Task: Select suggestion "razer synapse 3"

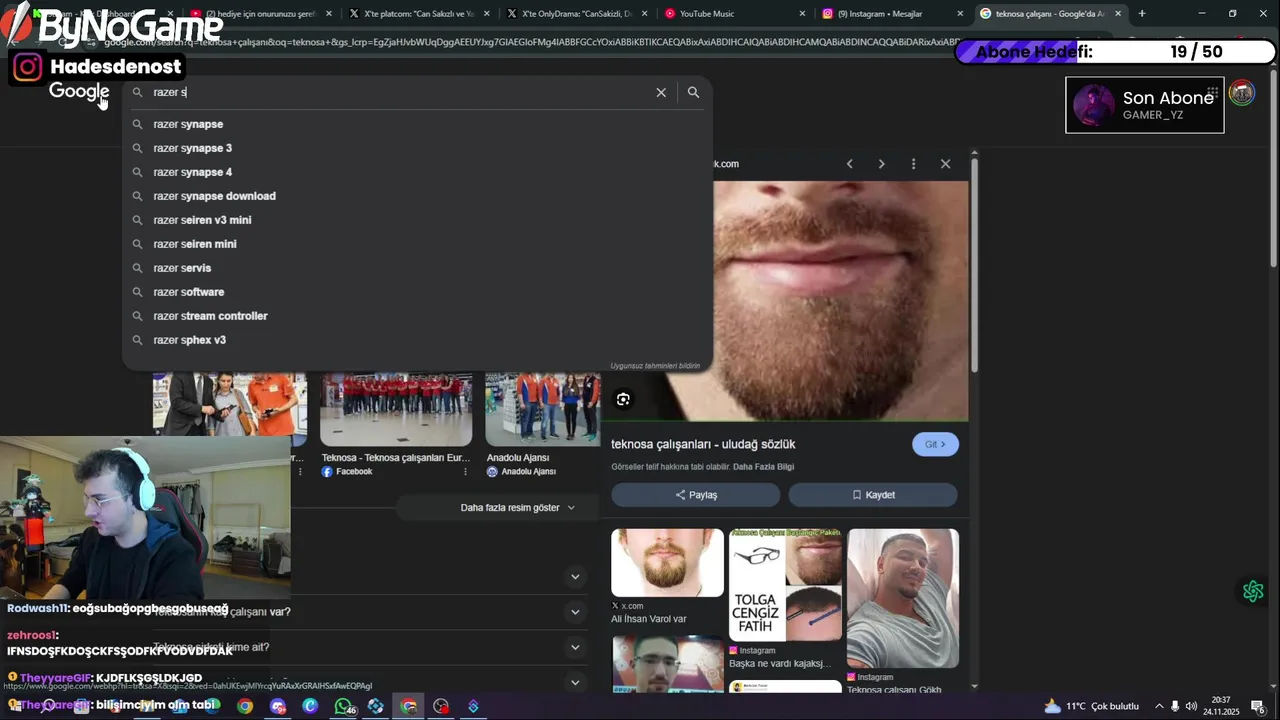Action: [417, 148]
